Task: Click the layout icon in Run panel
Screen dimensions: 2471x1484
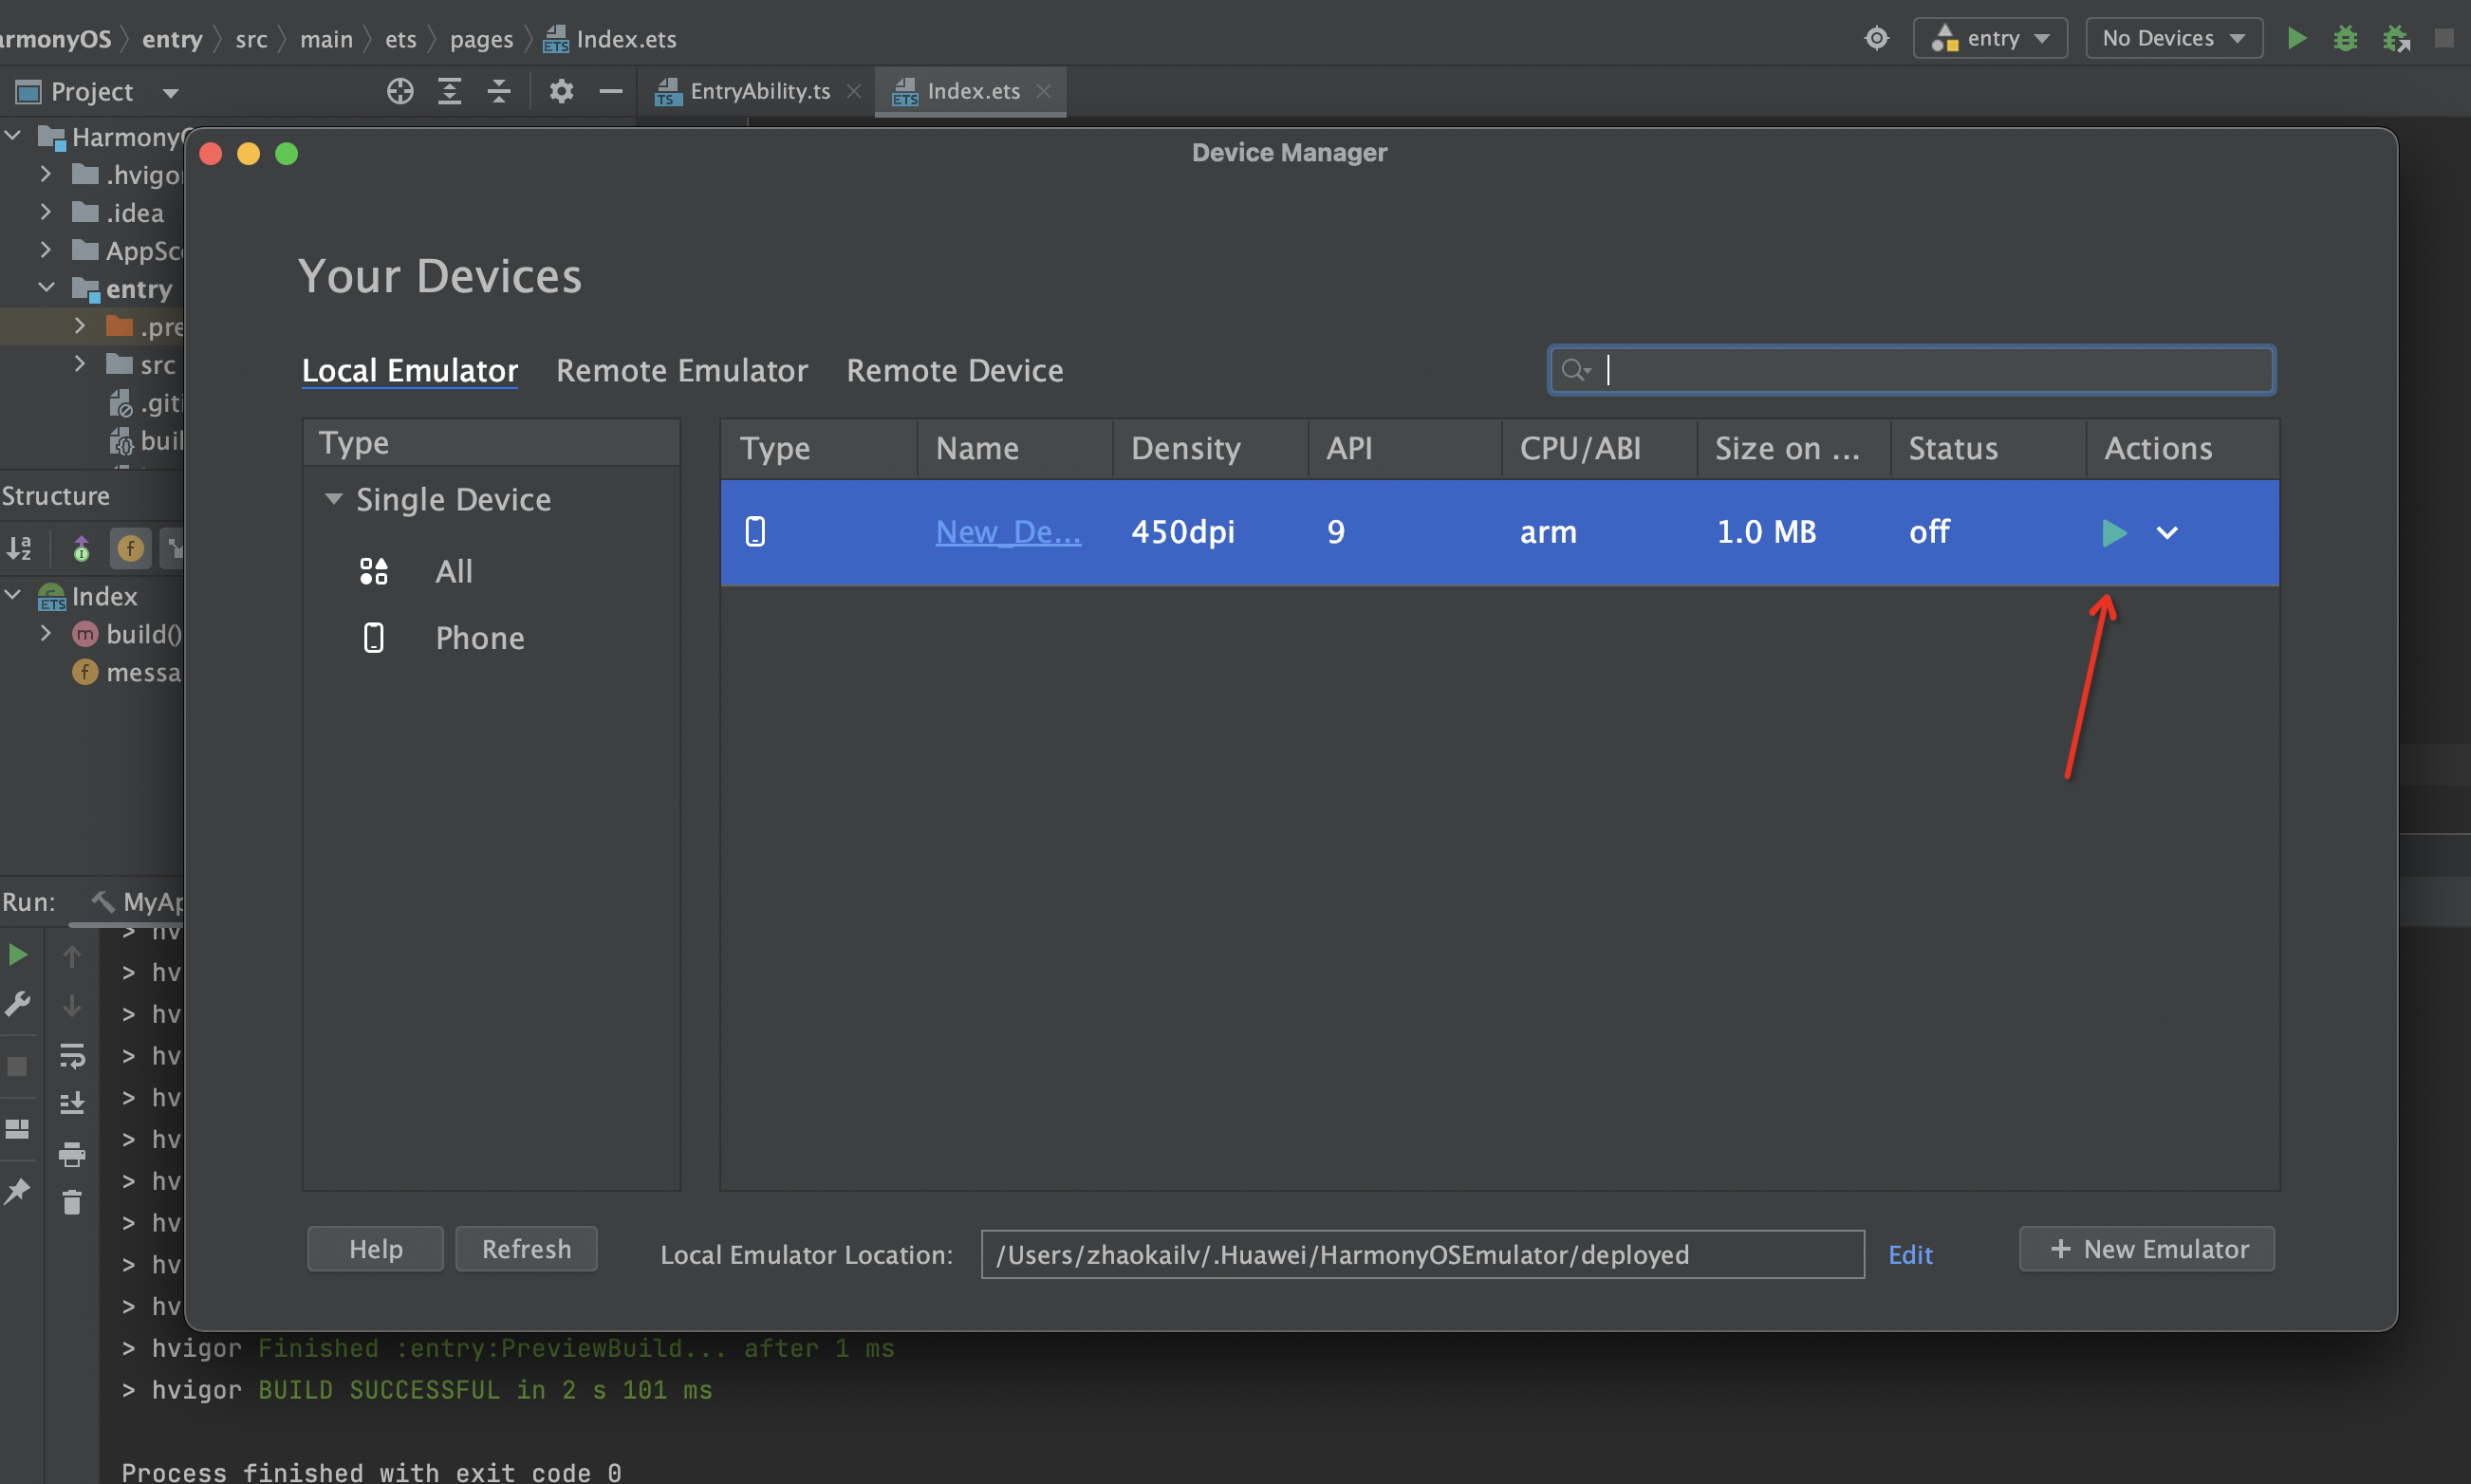Action: [x=17, y=1130]
